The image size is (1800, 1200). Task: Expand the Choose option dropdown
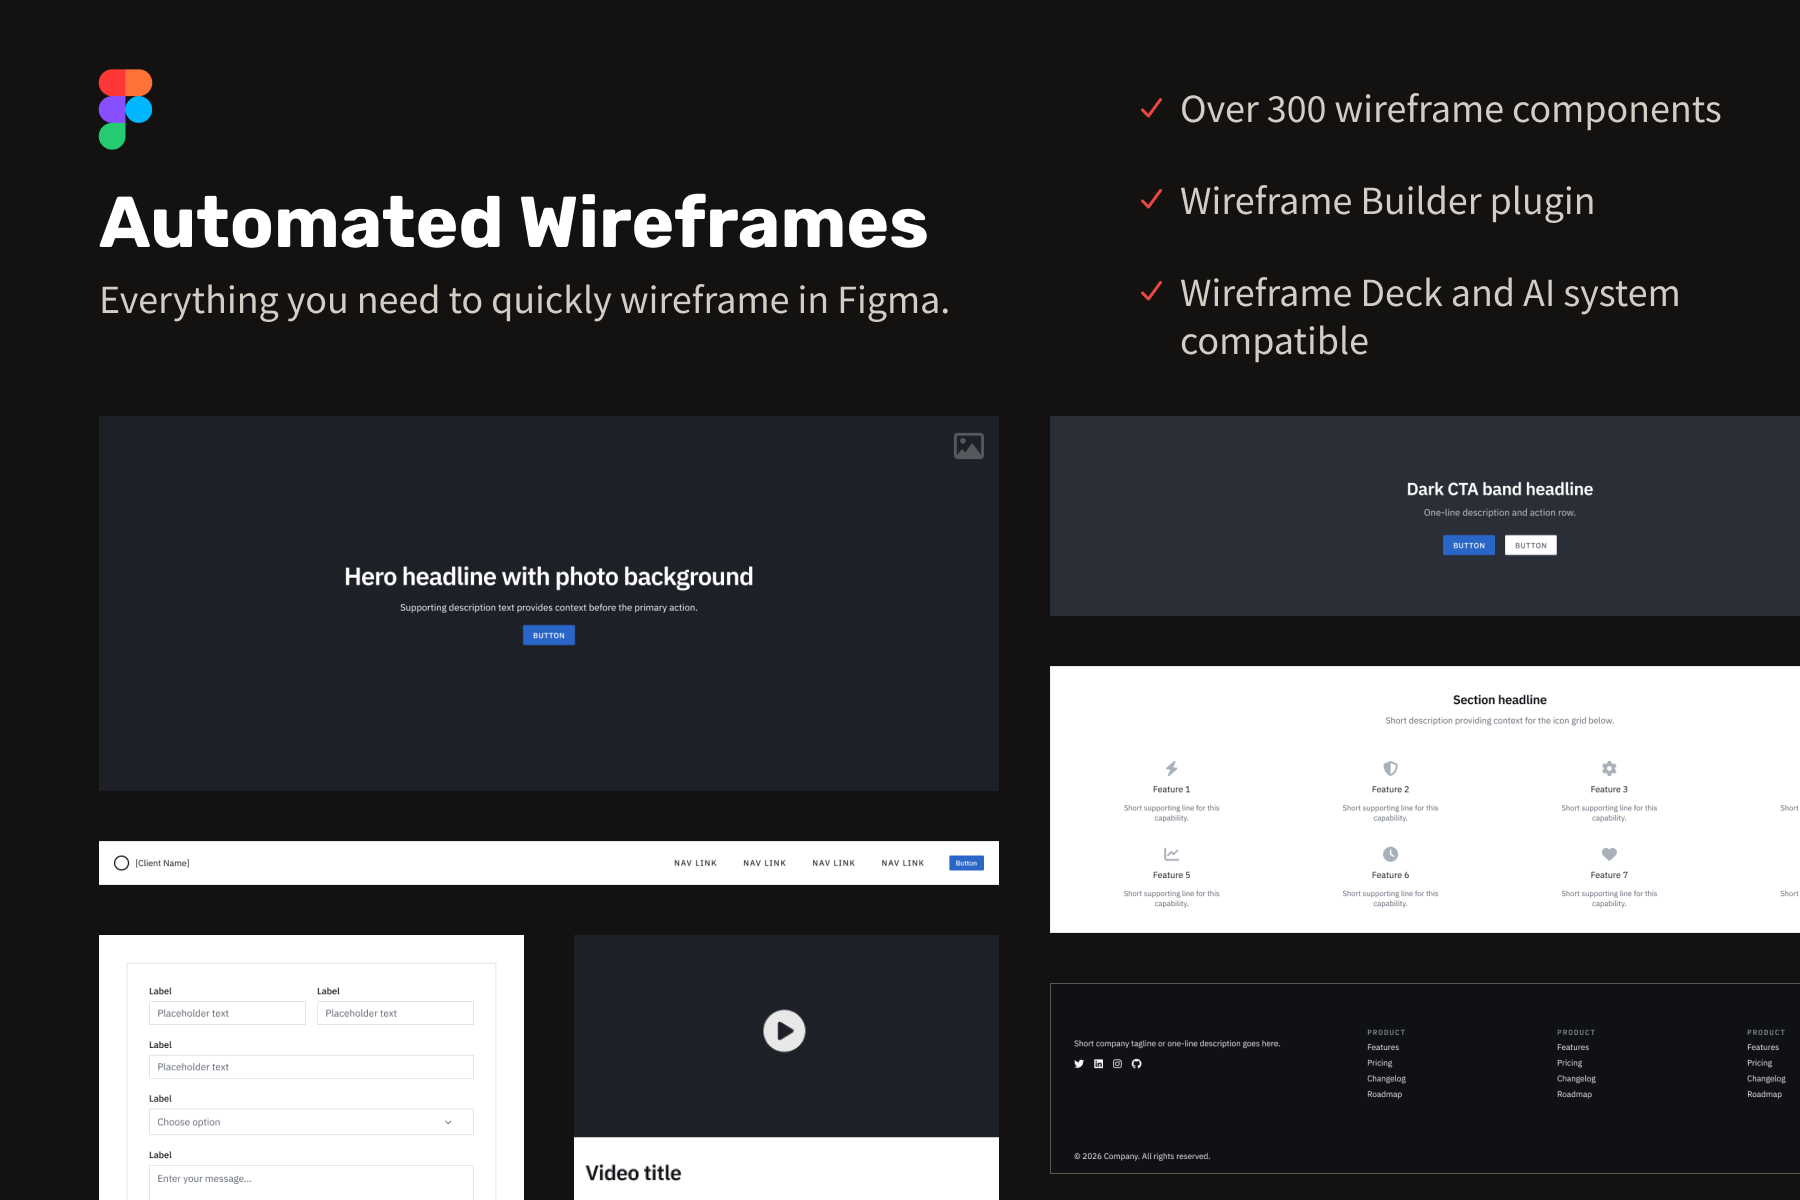click(x=311, y=1122)
